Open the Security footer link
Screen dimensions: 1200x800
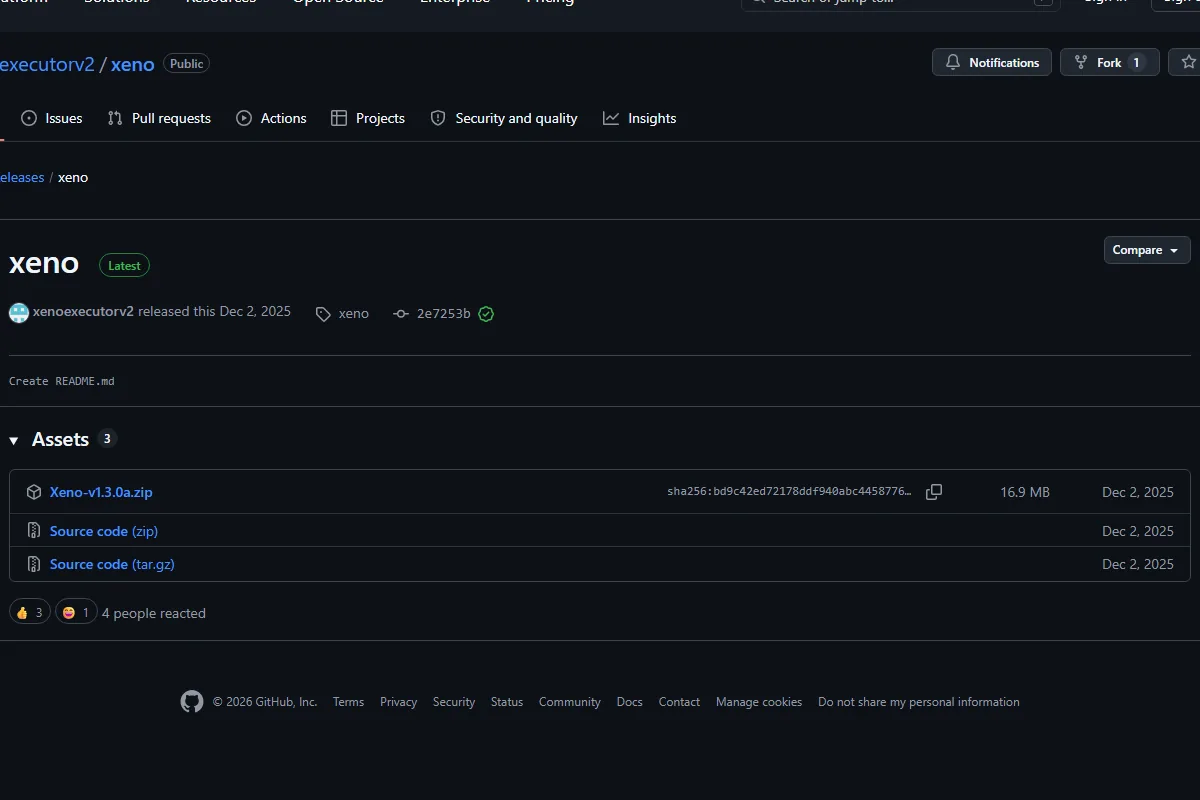coord(454,702)
